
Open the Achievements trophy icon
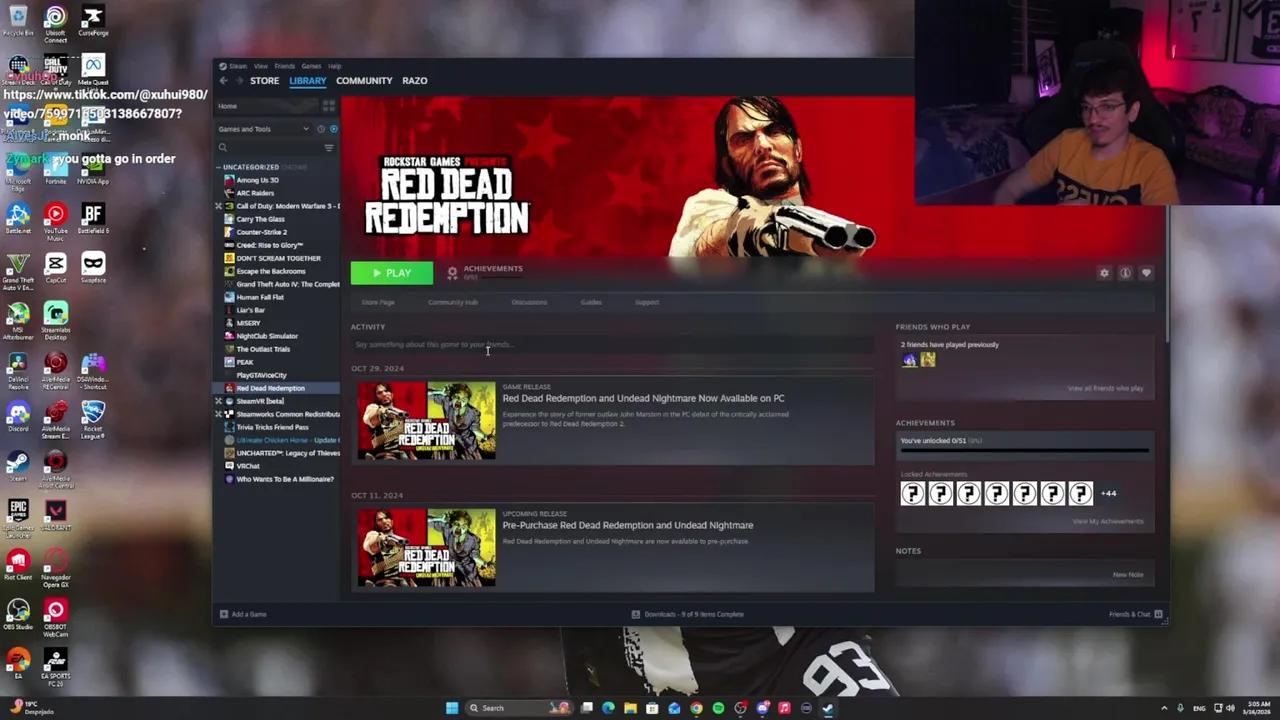pyautogui.click(x=452, y=272)
